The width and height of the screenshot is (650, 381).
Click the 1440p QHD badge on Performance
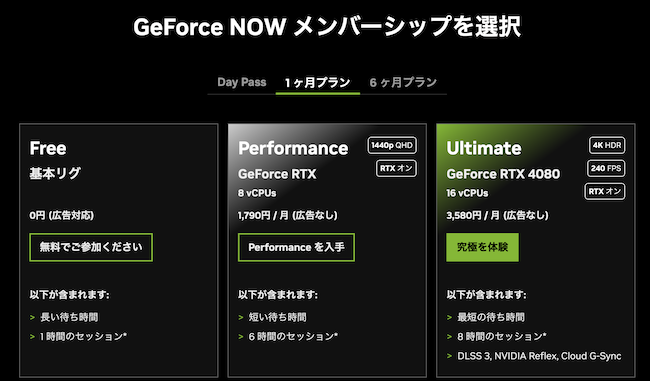point(392,146)
